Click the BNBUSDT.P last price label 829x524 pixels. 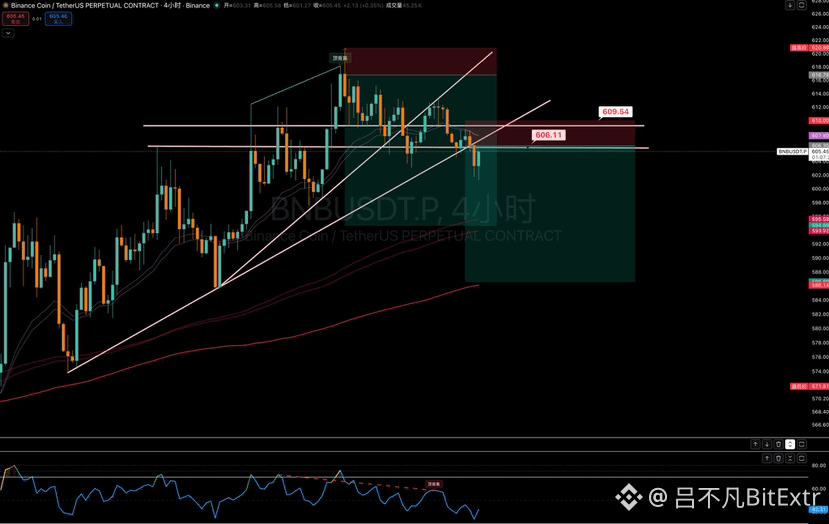click(793, 151)
